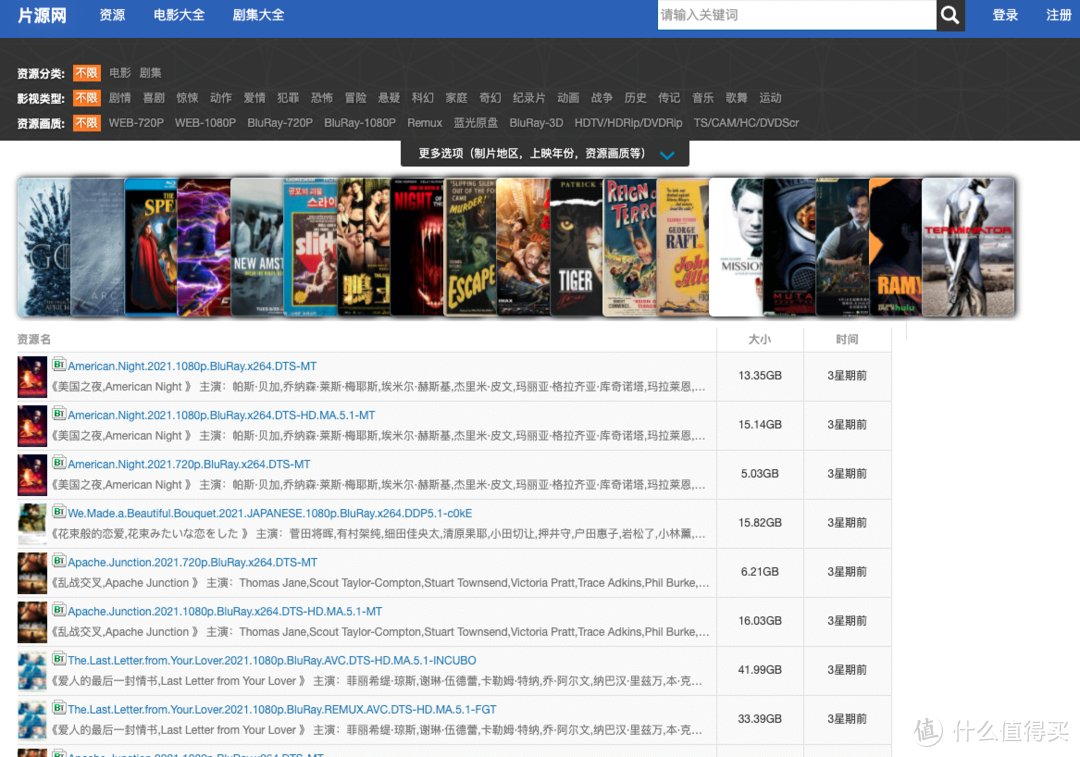The height and width of the screenshot is (757, 1080).
Task: Open We.Made.a.Beautiful.Bouquet JAPANESE release link
Action: pos(269,513)
